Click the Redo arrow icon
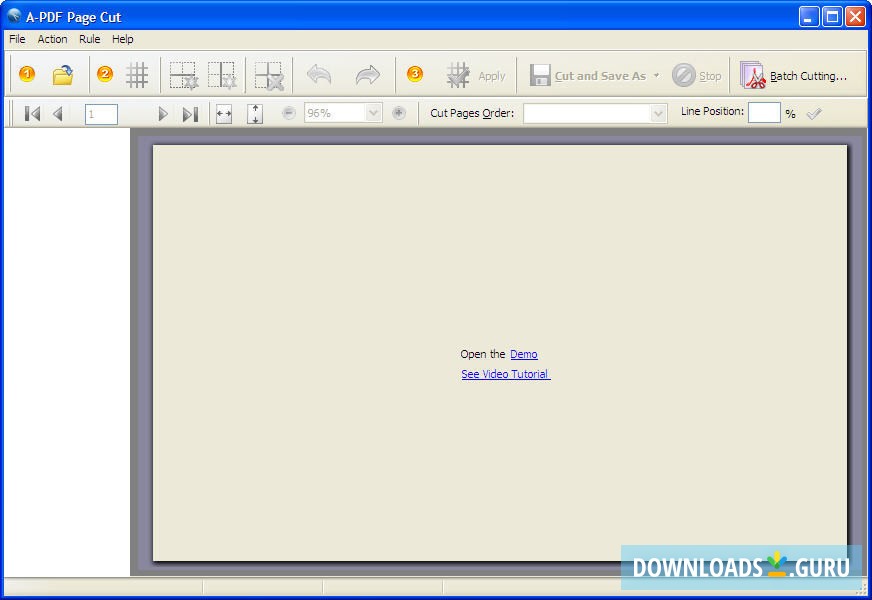 coord(368,75)
